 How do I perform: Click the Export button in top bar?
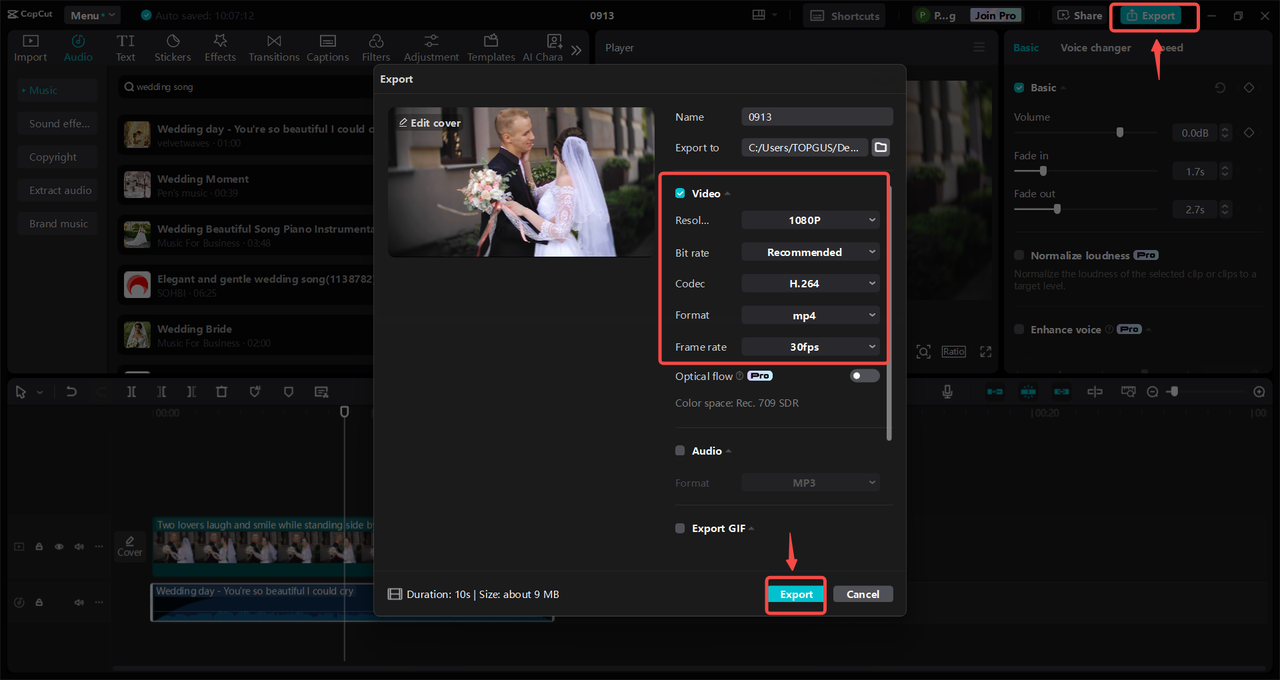tap(1150, 16)
